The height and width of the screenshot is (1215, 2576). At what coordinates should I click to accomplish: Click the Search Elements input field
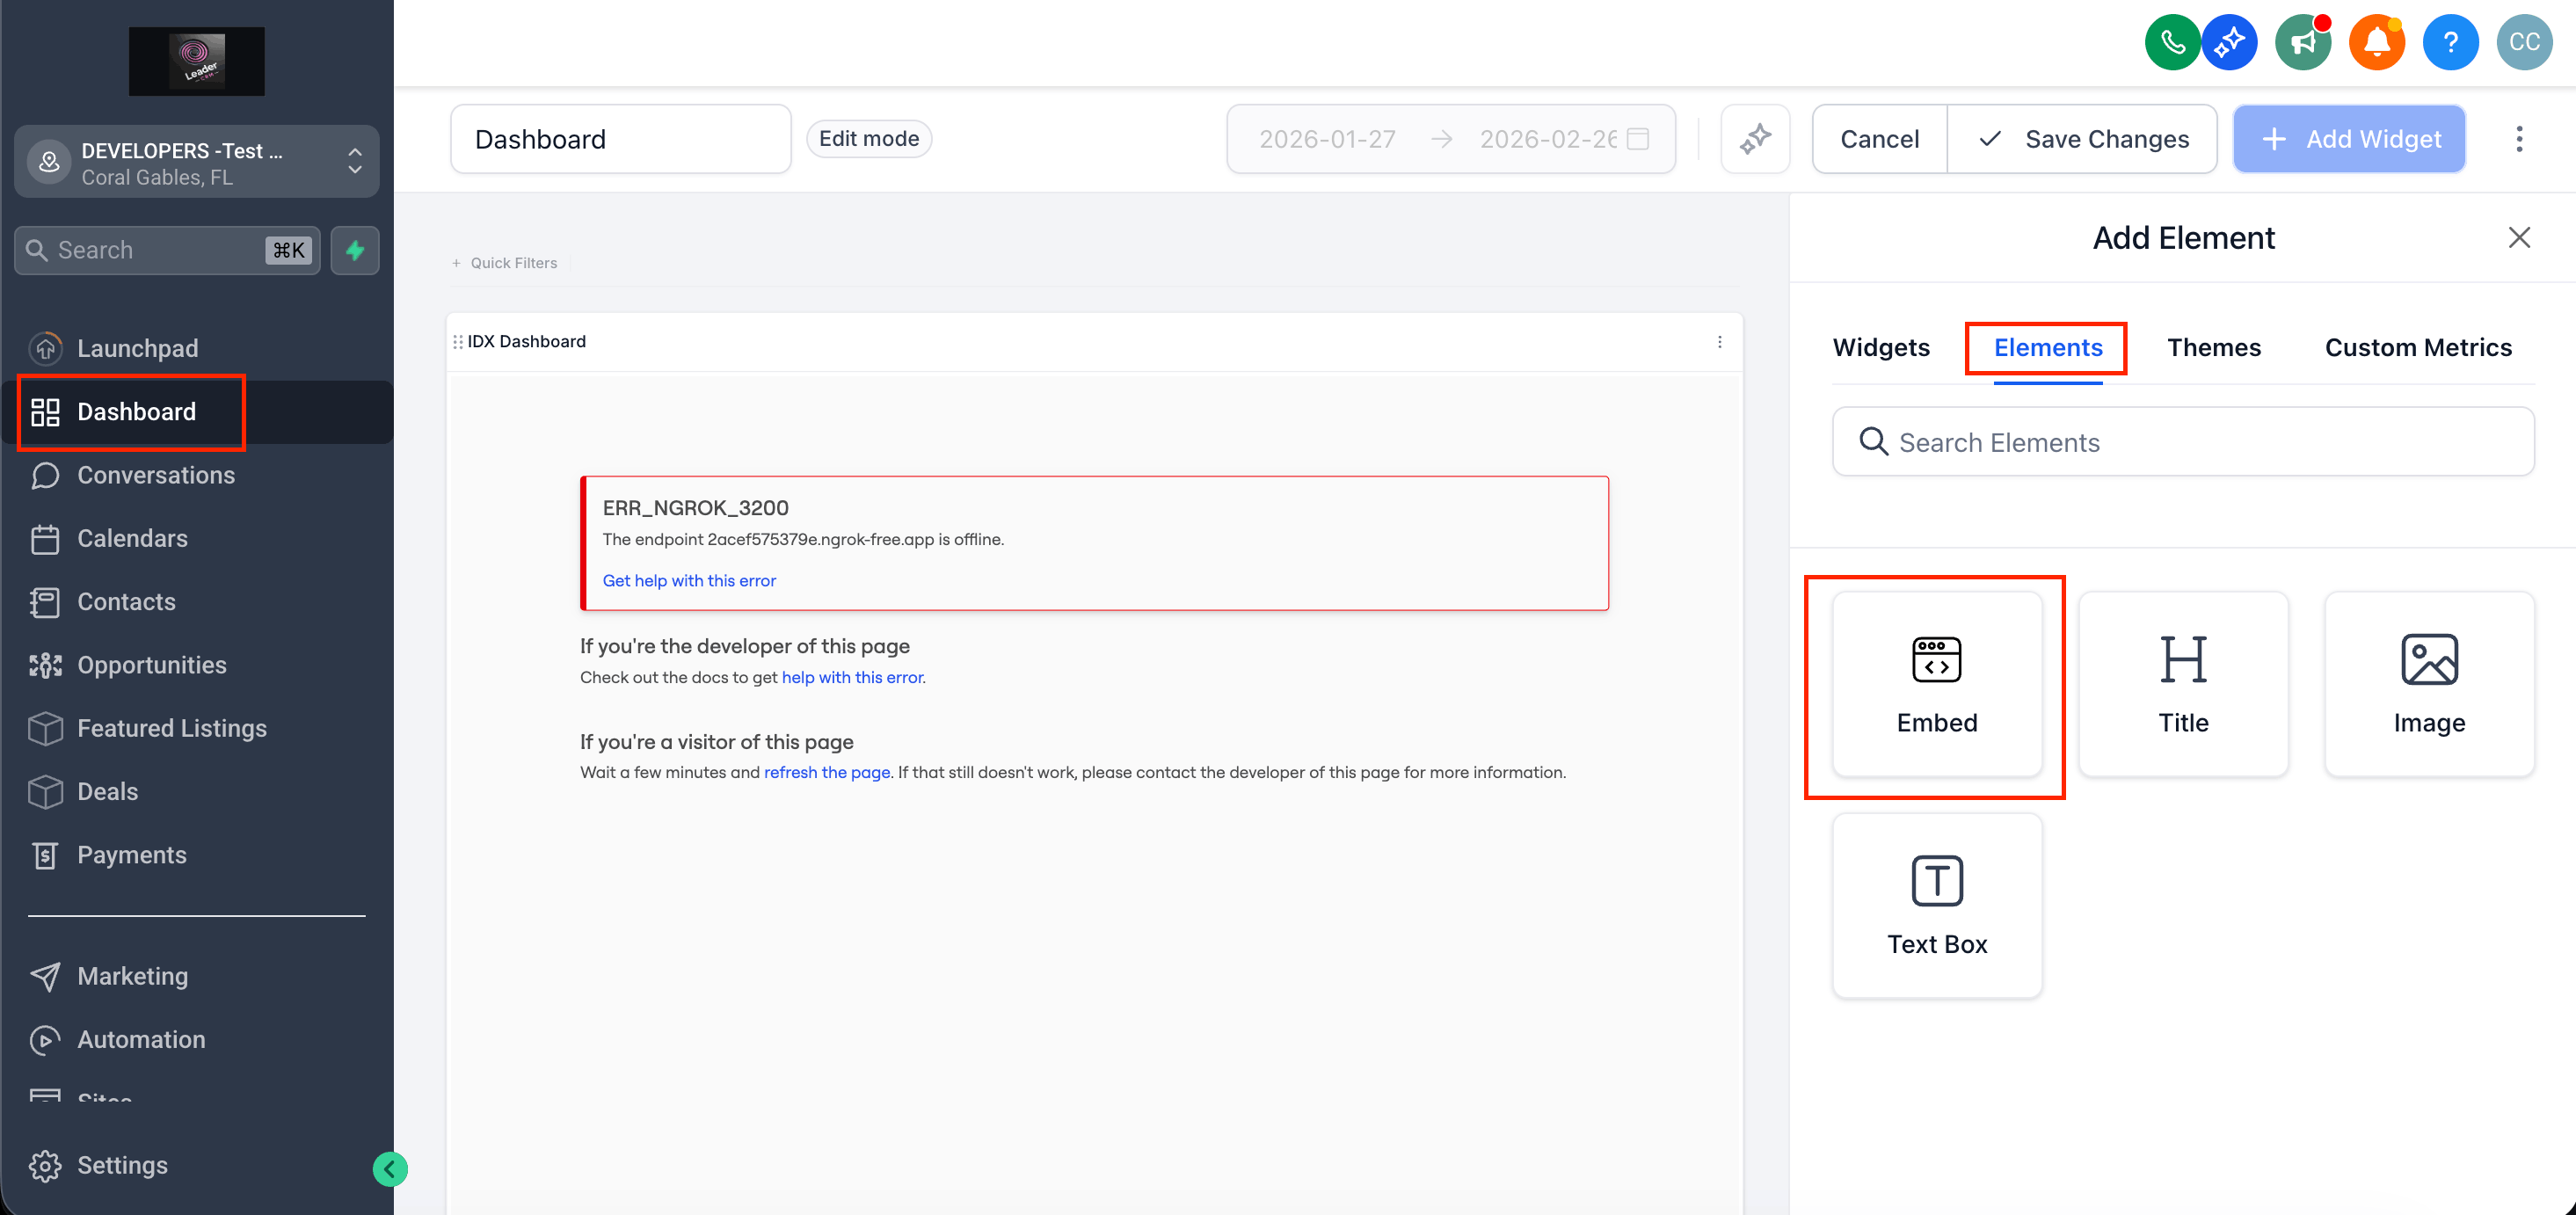coord(2183,442)
